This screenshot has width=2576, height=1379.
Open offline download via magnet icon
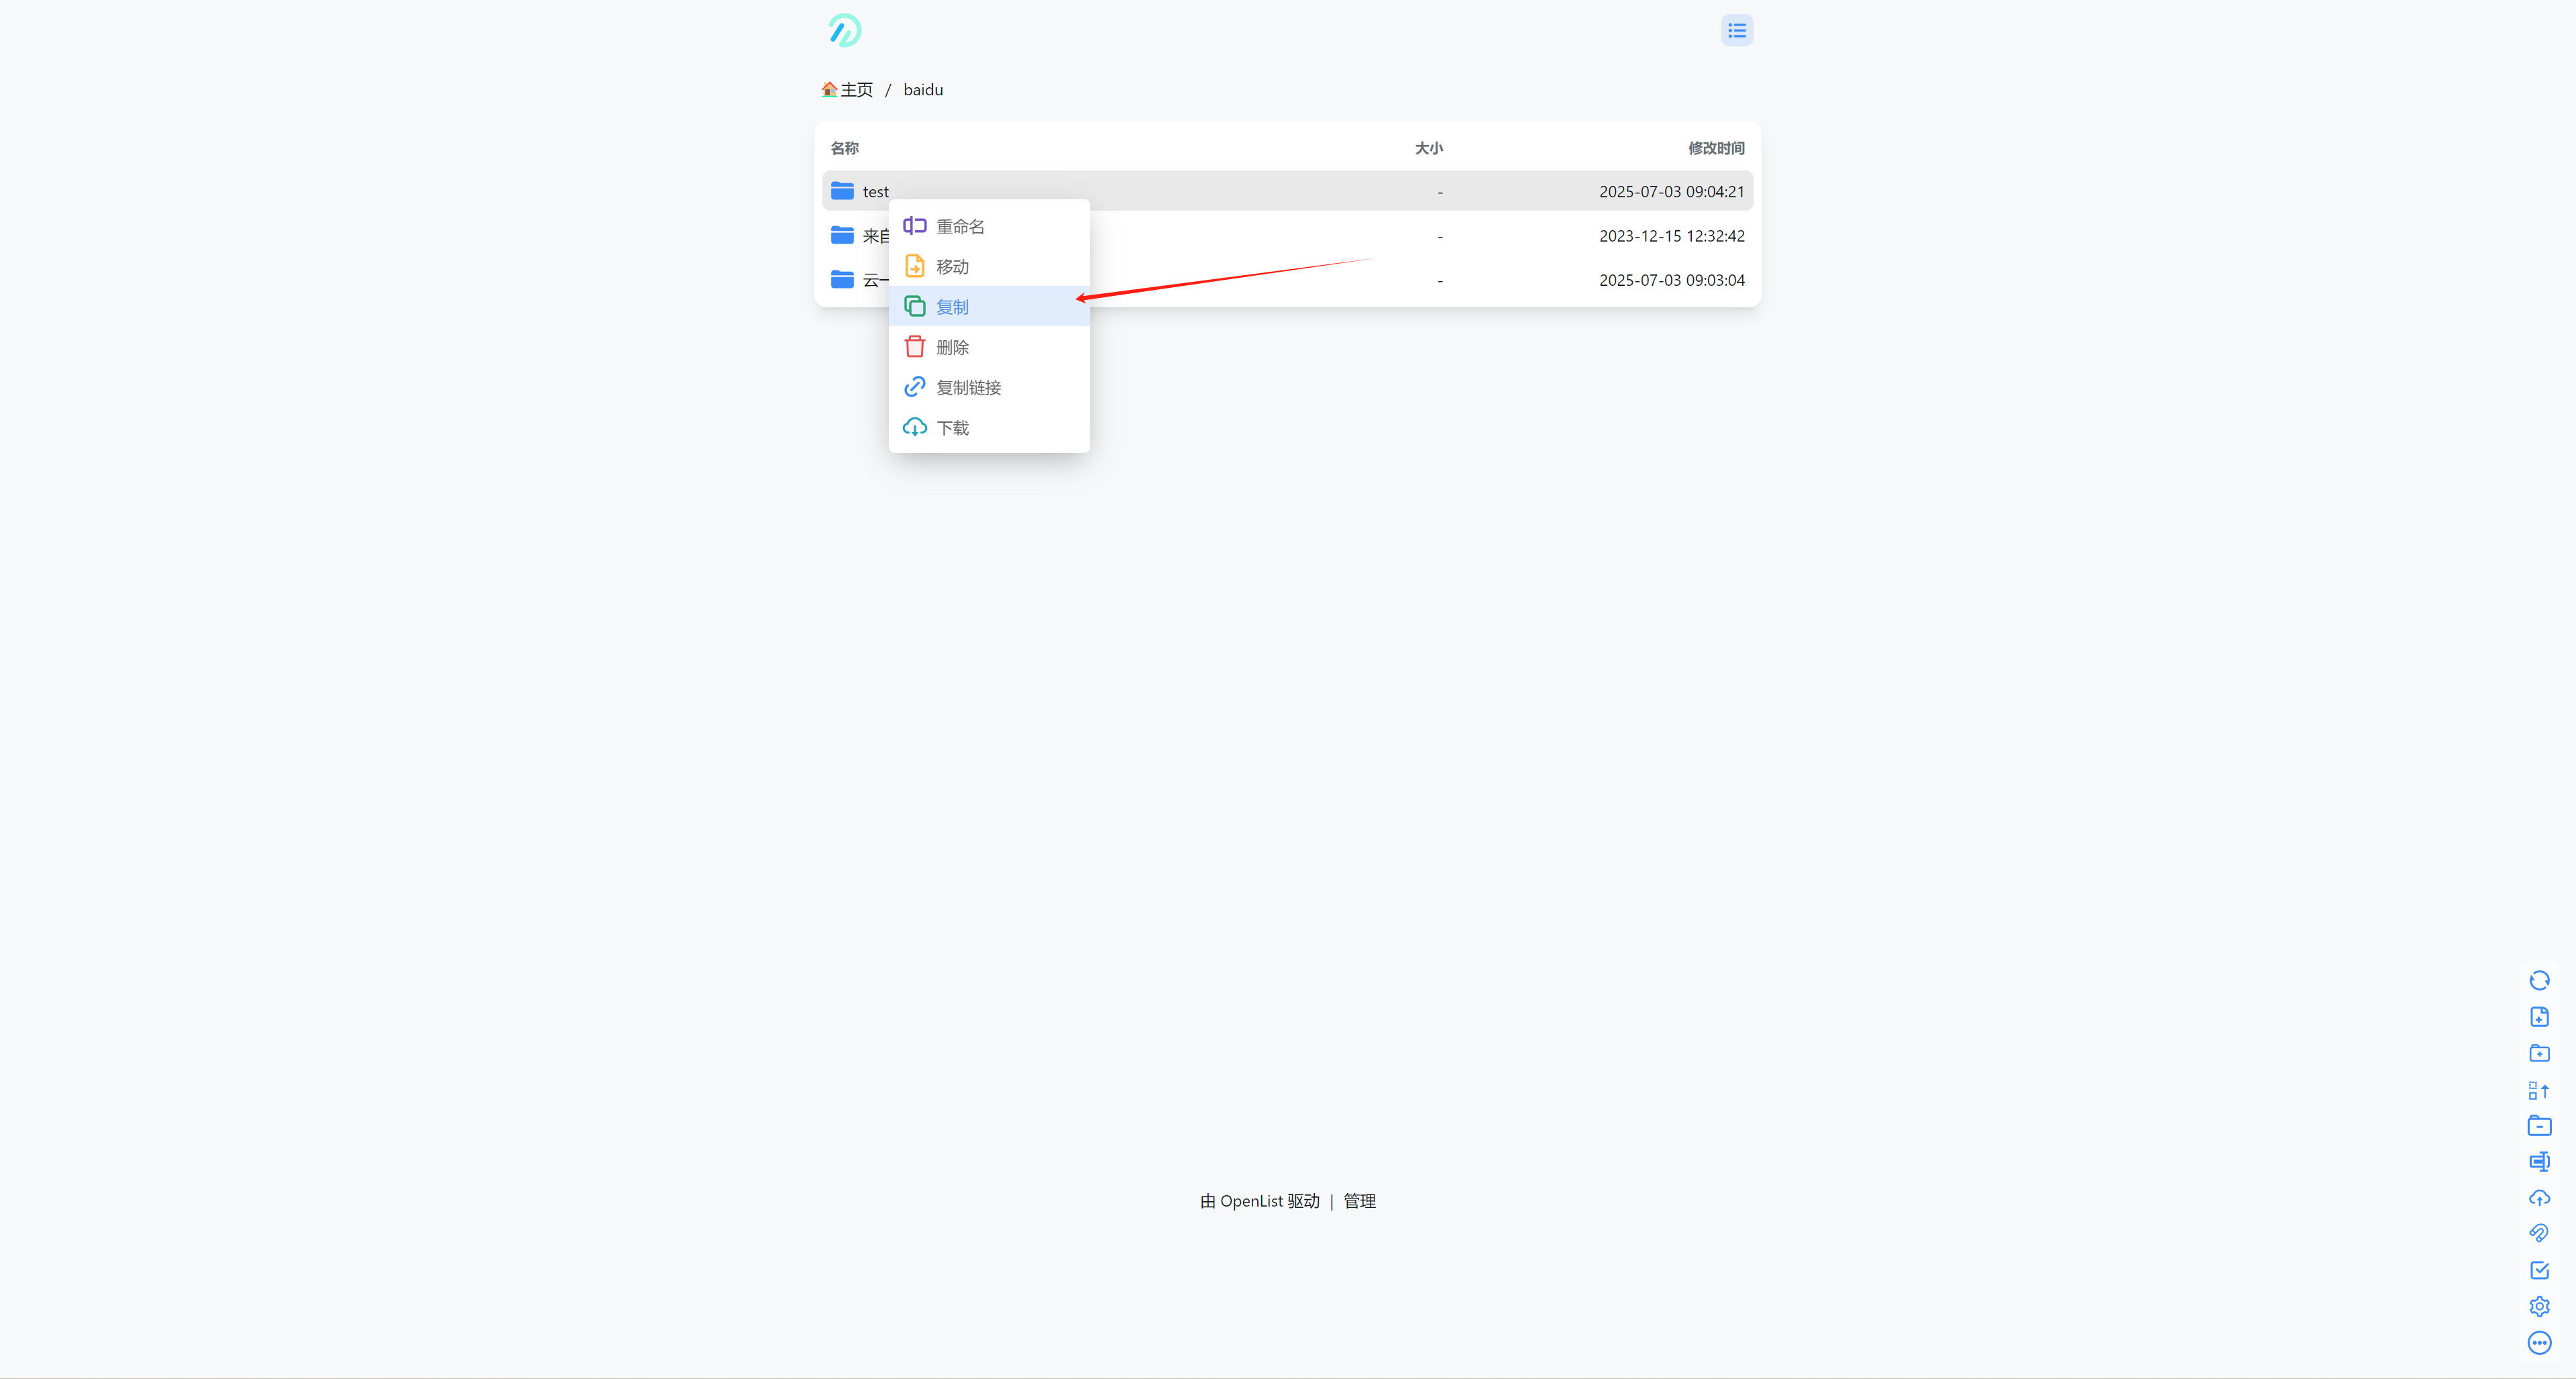coord(2539,1234)
